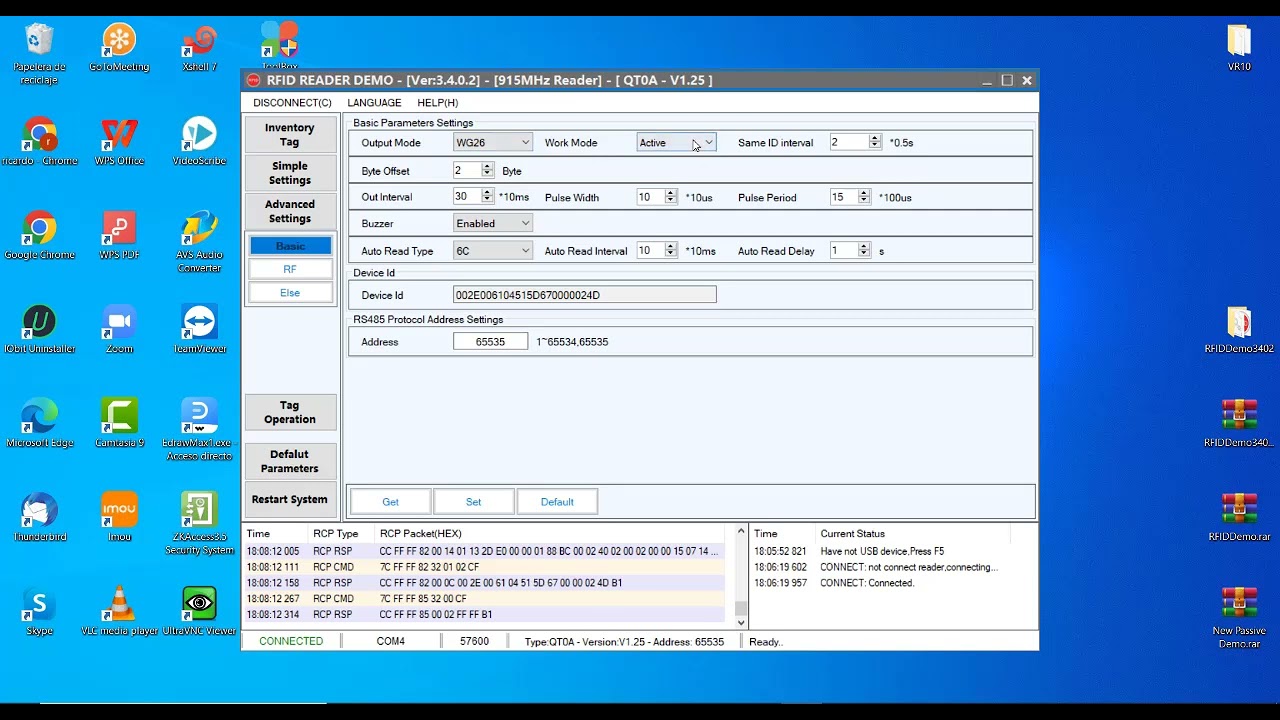This screenshot has height=720, width=1280.
Task: Open RFIDDemo3402 folder on desktop
Action: tap(1239, 329)
